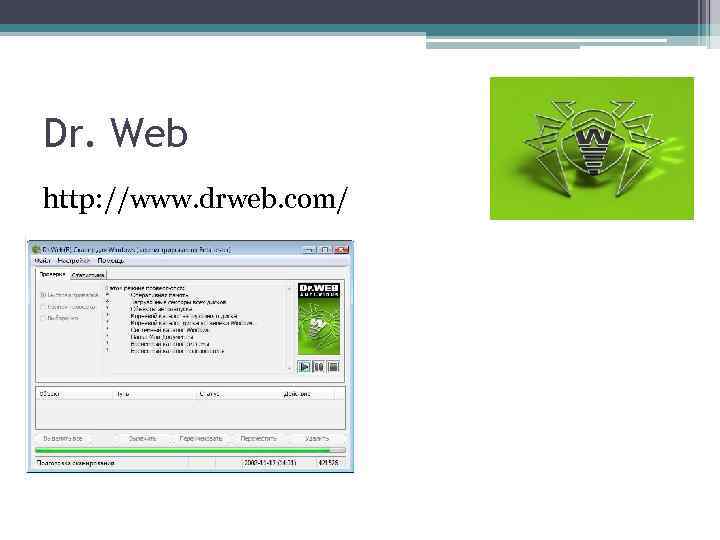Screen dimensions: 720x540
Task: Close the Dr.Web scanner window
Action: click(x=341, y=250)
